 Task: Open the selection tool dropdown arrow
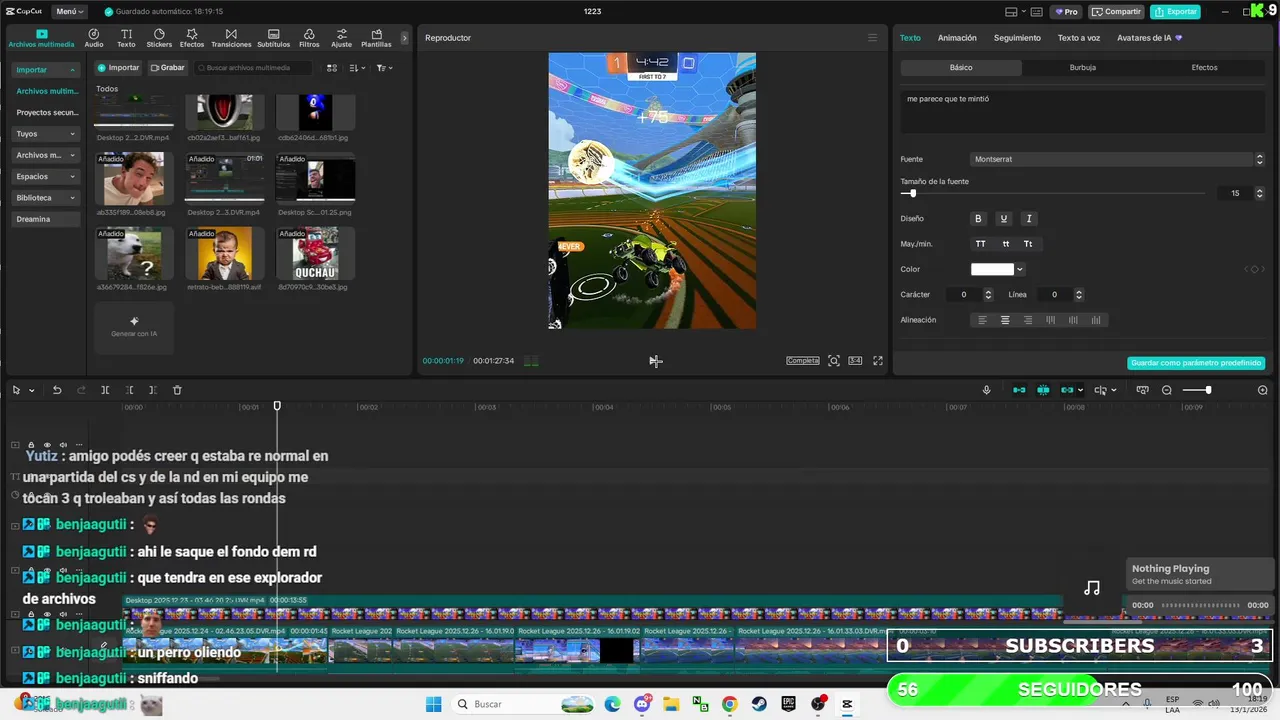click(32, 390)
